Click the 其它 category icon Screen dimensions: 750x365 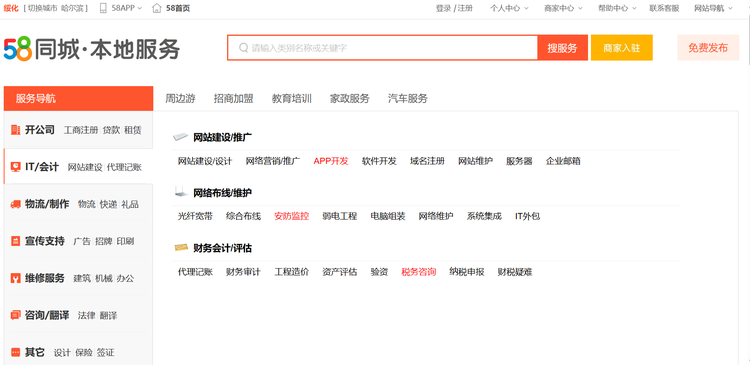pyautogui.click(x=15, y=353)
